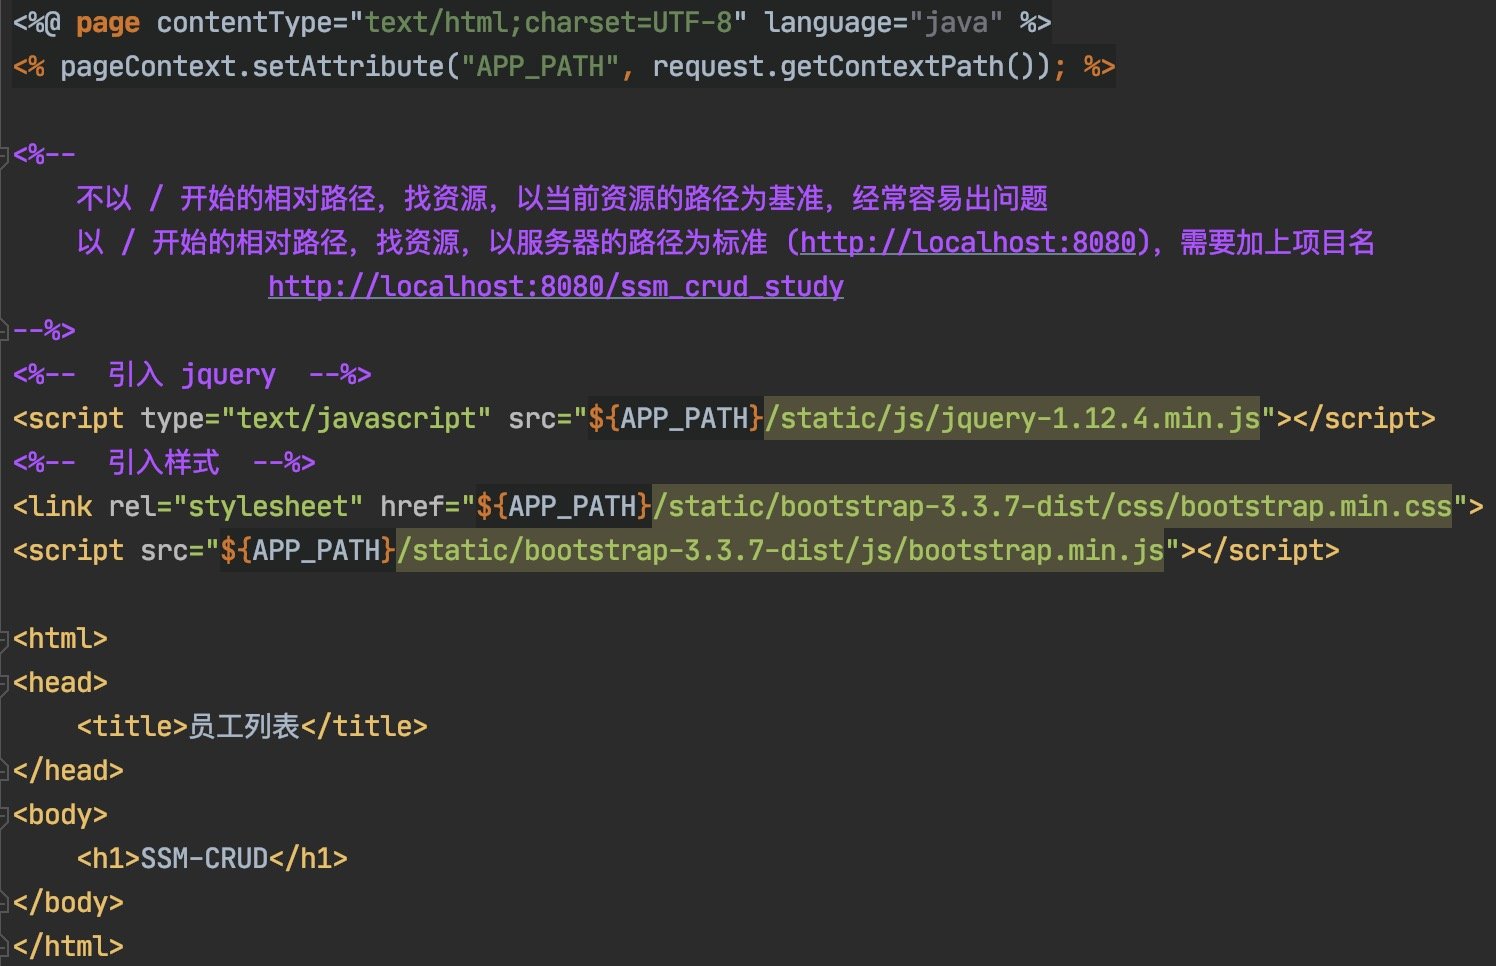Viewport: 1496px width, 966px height.
Task: Click the comment text 需要加上项目名
Action: point(1278,243)
